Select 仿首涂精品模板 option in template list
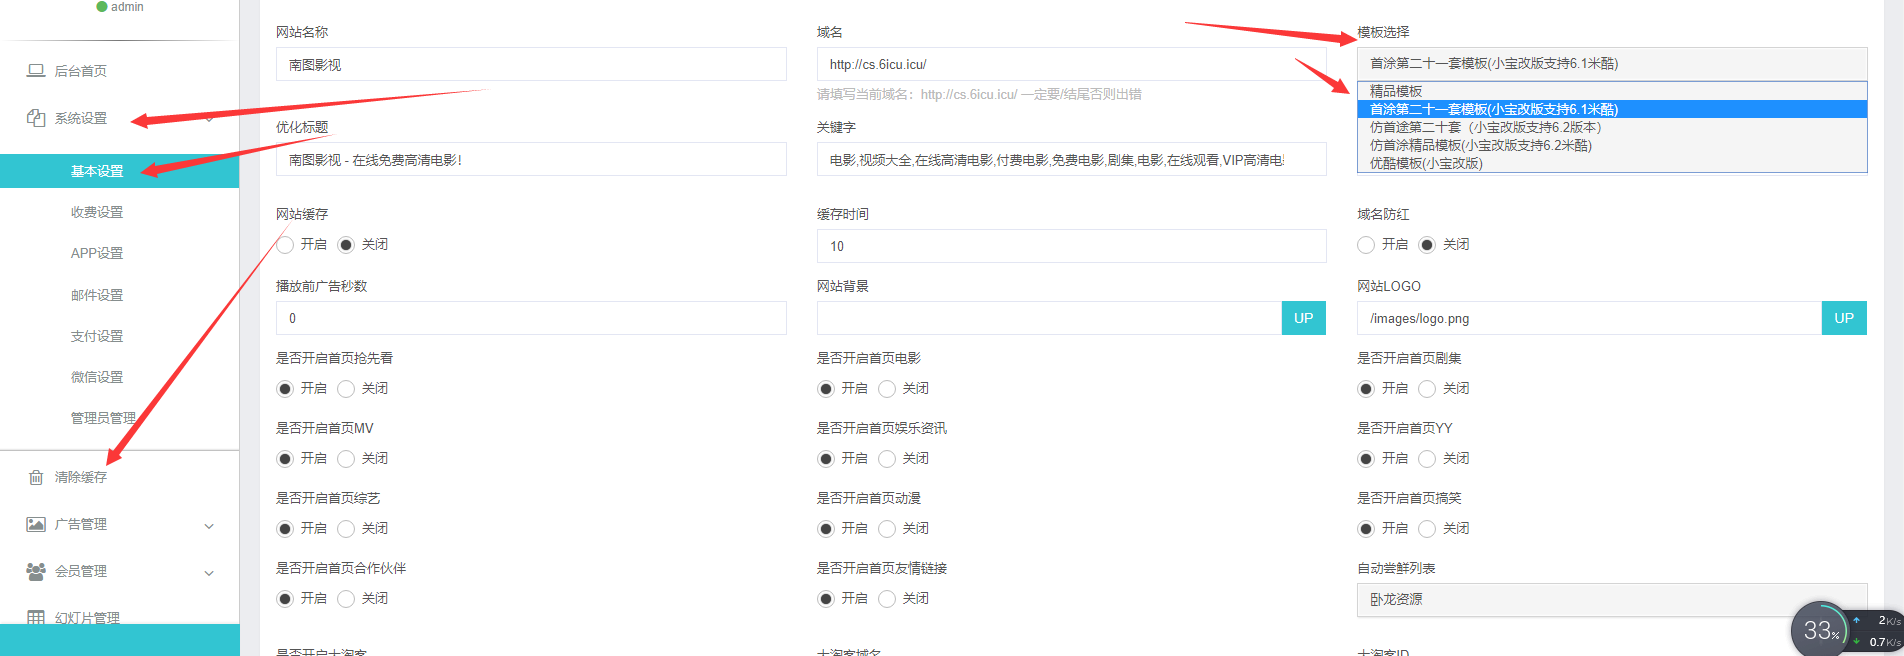Viewport: 1904px width, 656px height. click(1480, 146)
